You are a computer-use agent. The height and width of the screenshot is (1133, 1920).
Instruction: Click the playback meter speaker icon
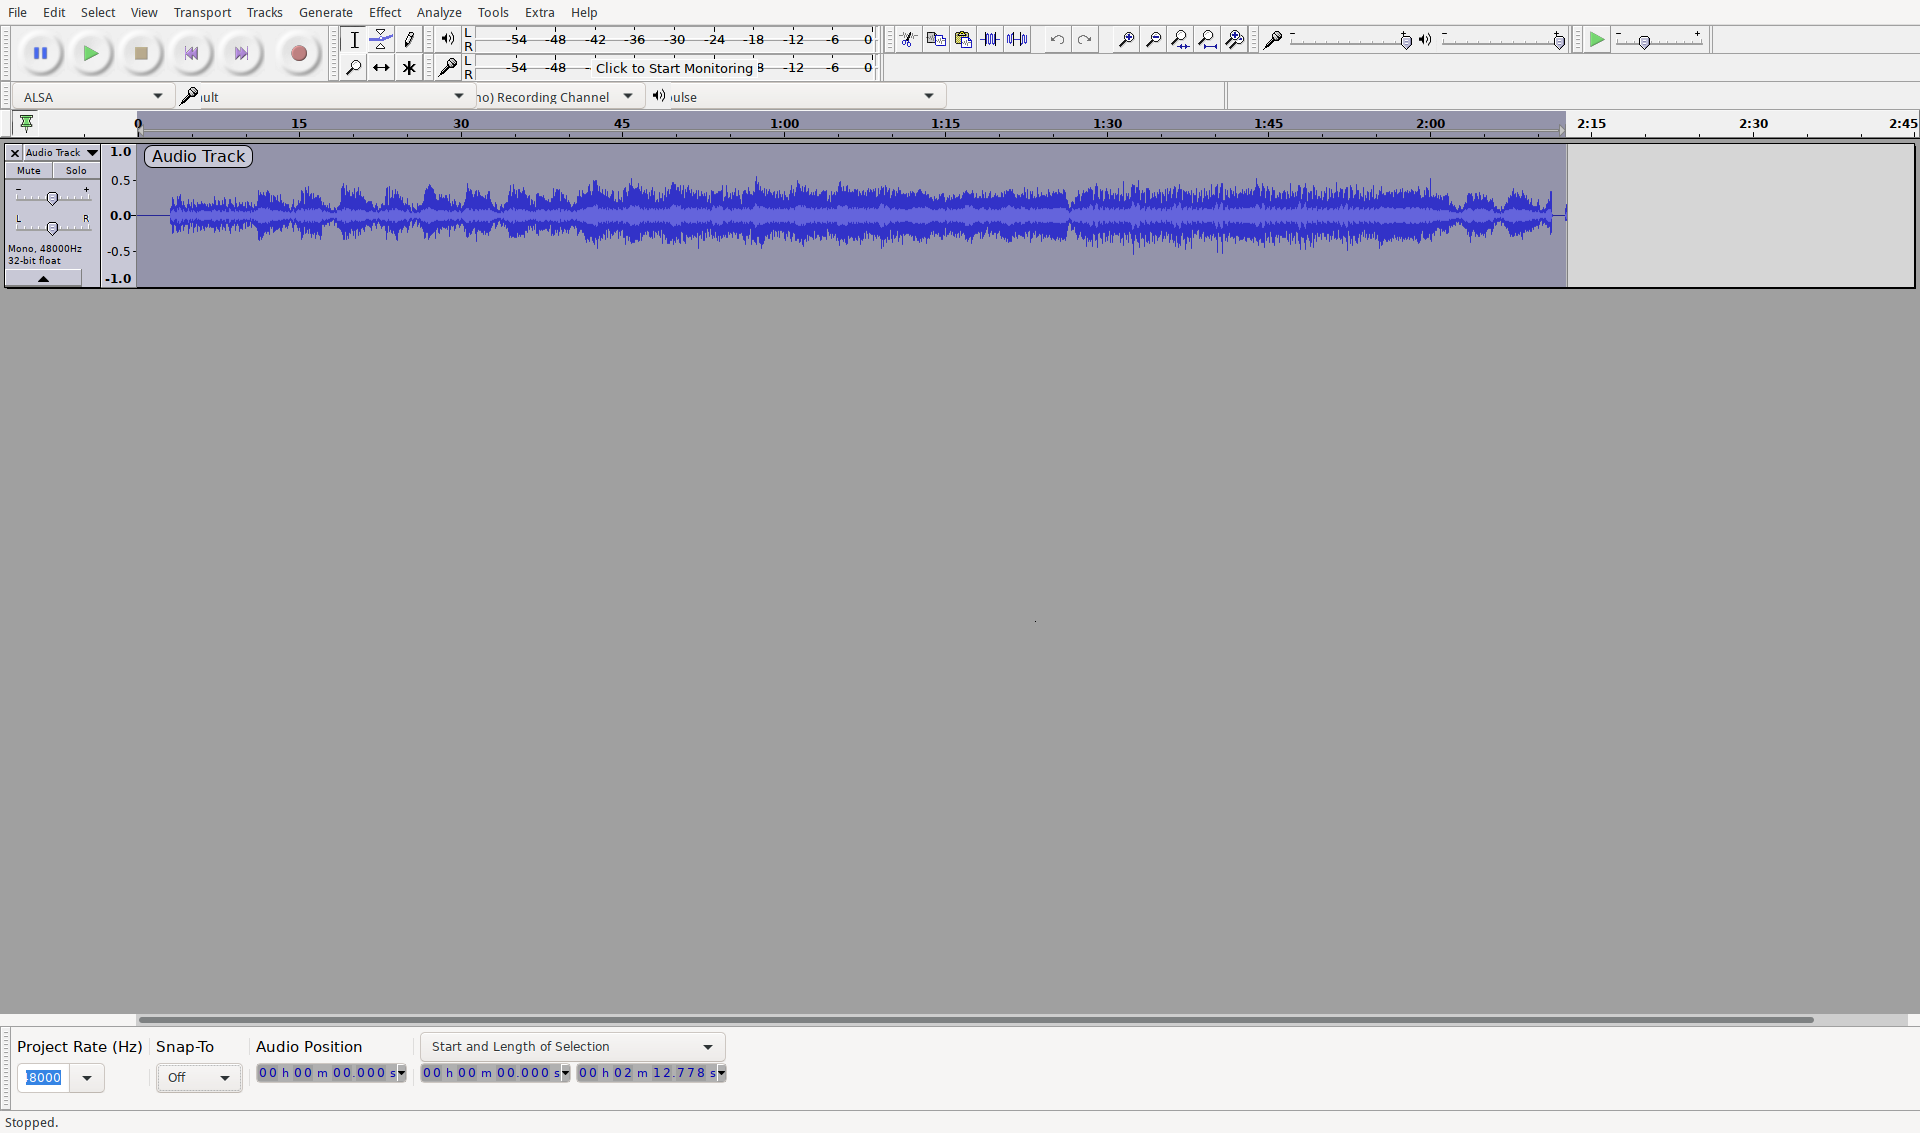(x=447, y=39)
